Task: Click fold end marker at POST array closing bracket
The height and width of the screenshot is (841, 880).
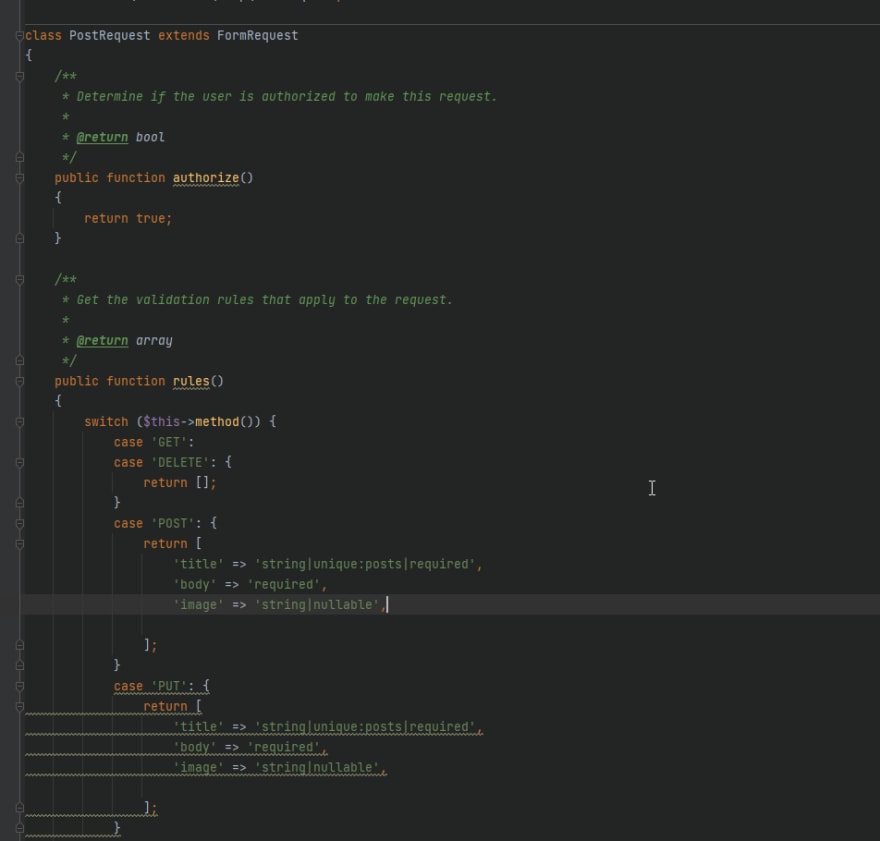Action: click(x=20, y=645)
